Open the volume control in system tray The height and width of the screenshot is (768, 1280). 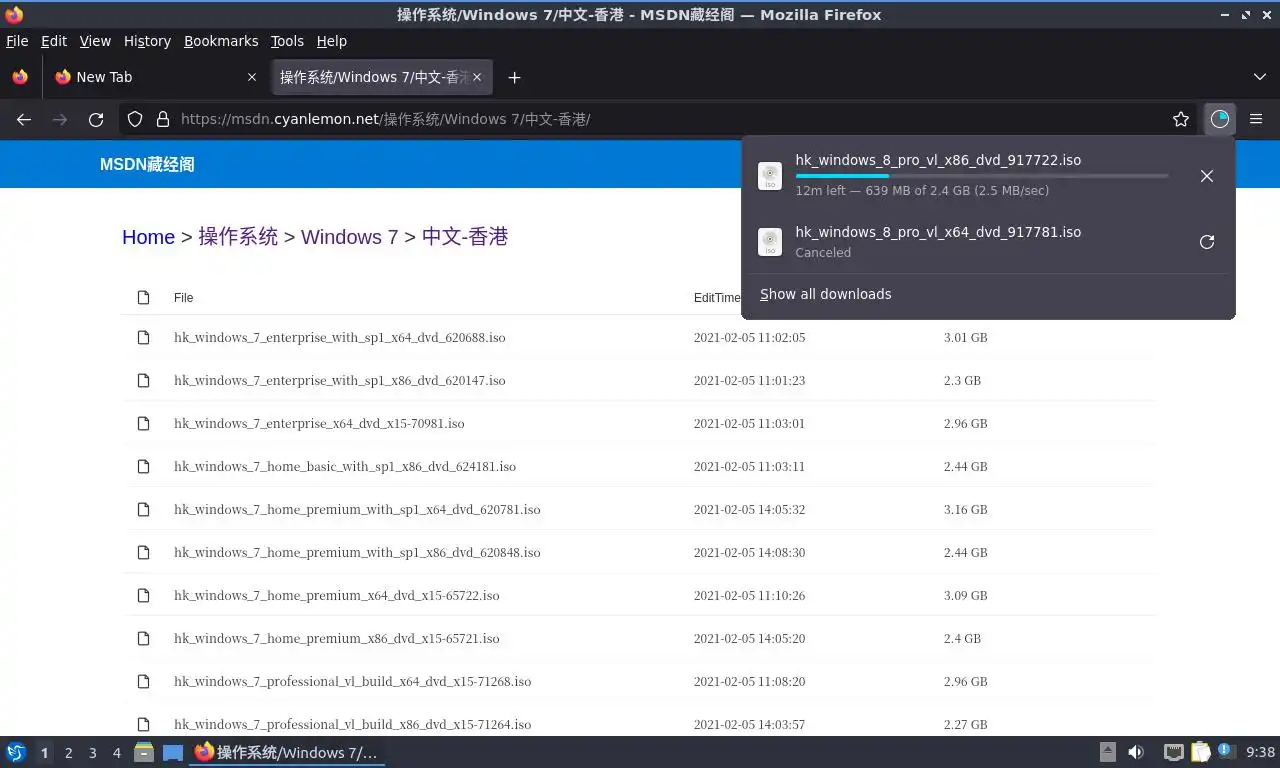[x=1136, y=752]
